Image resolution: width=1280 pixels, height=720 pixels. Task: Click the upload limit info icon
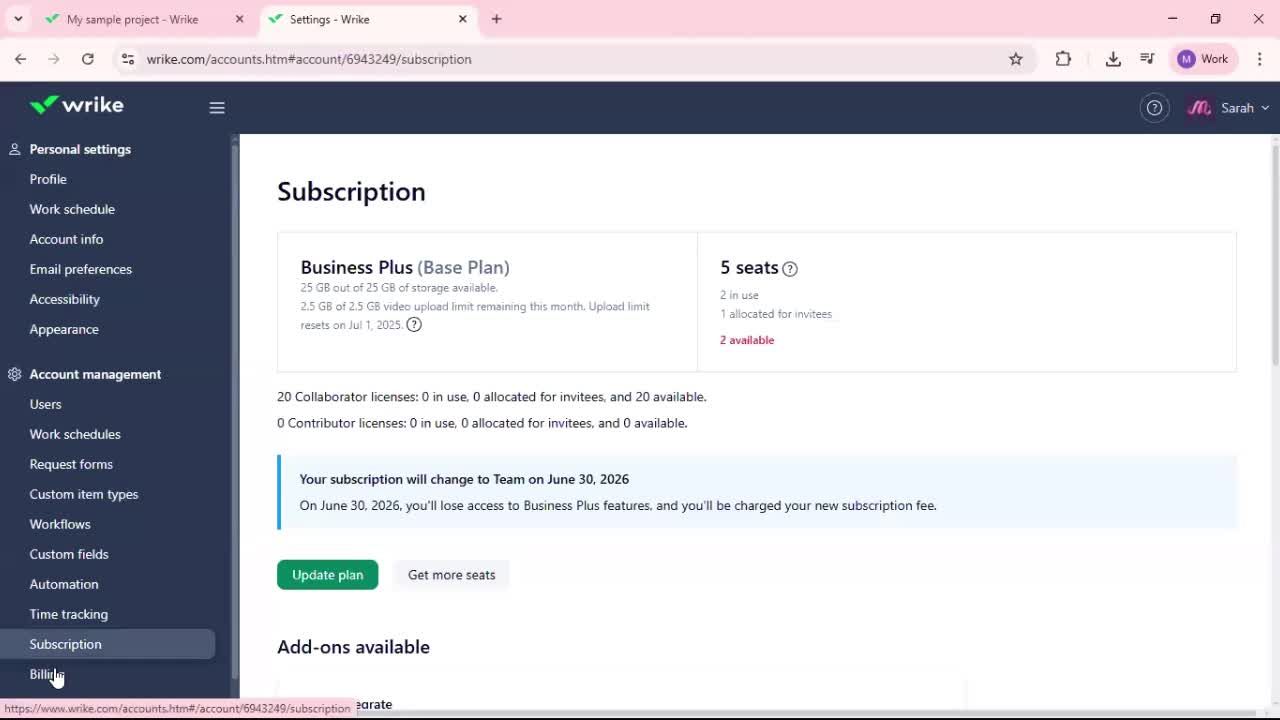414,325
